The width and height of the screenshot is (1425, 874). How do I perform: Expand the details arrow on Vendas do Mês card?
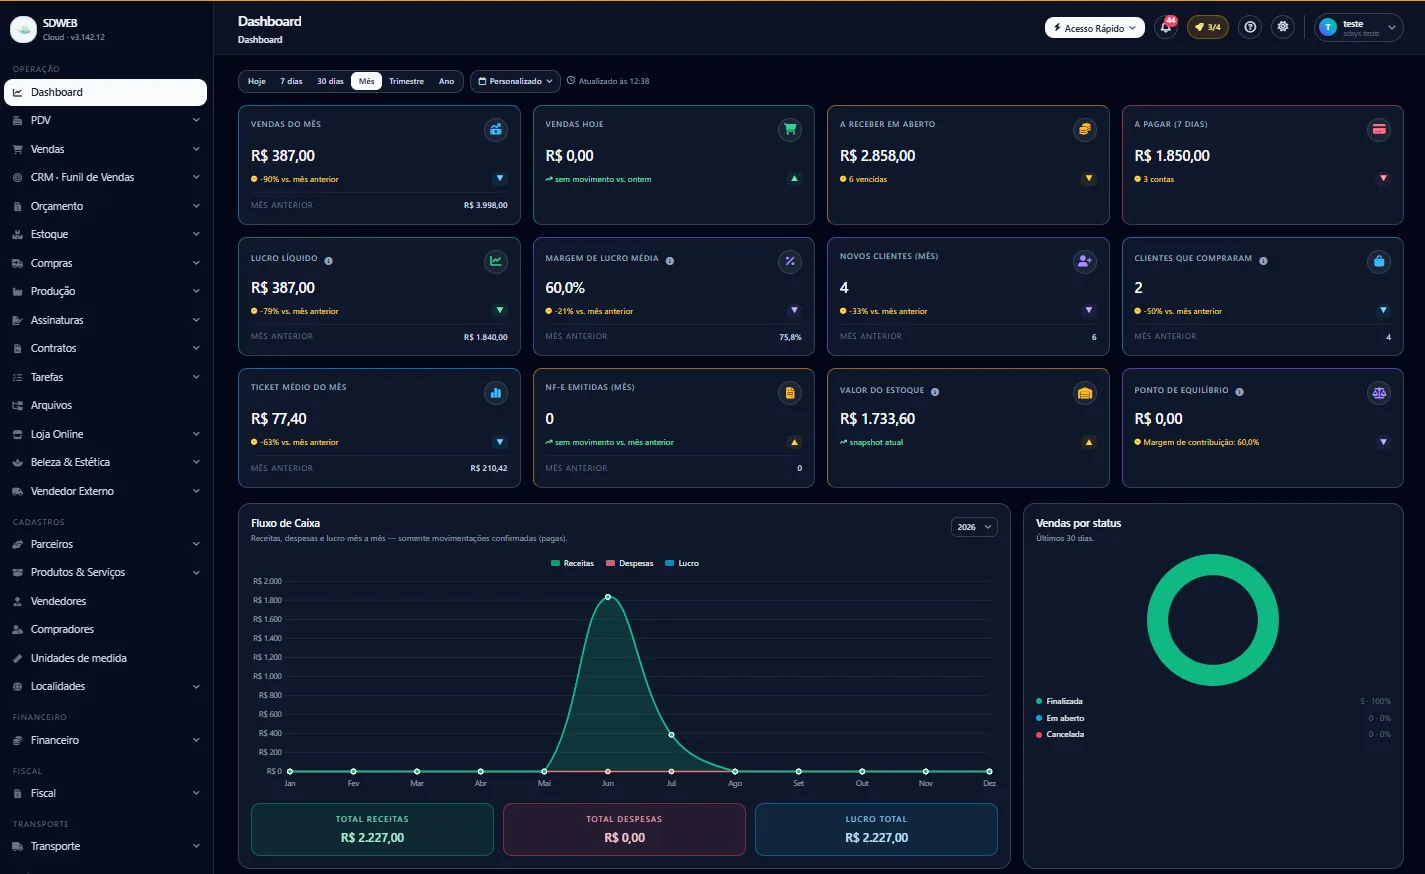pos(500,179)
